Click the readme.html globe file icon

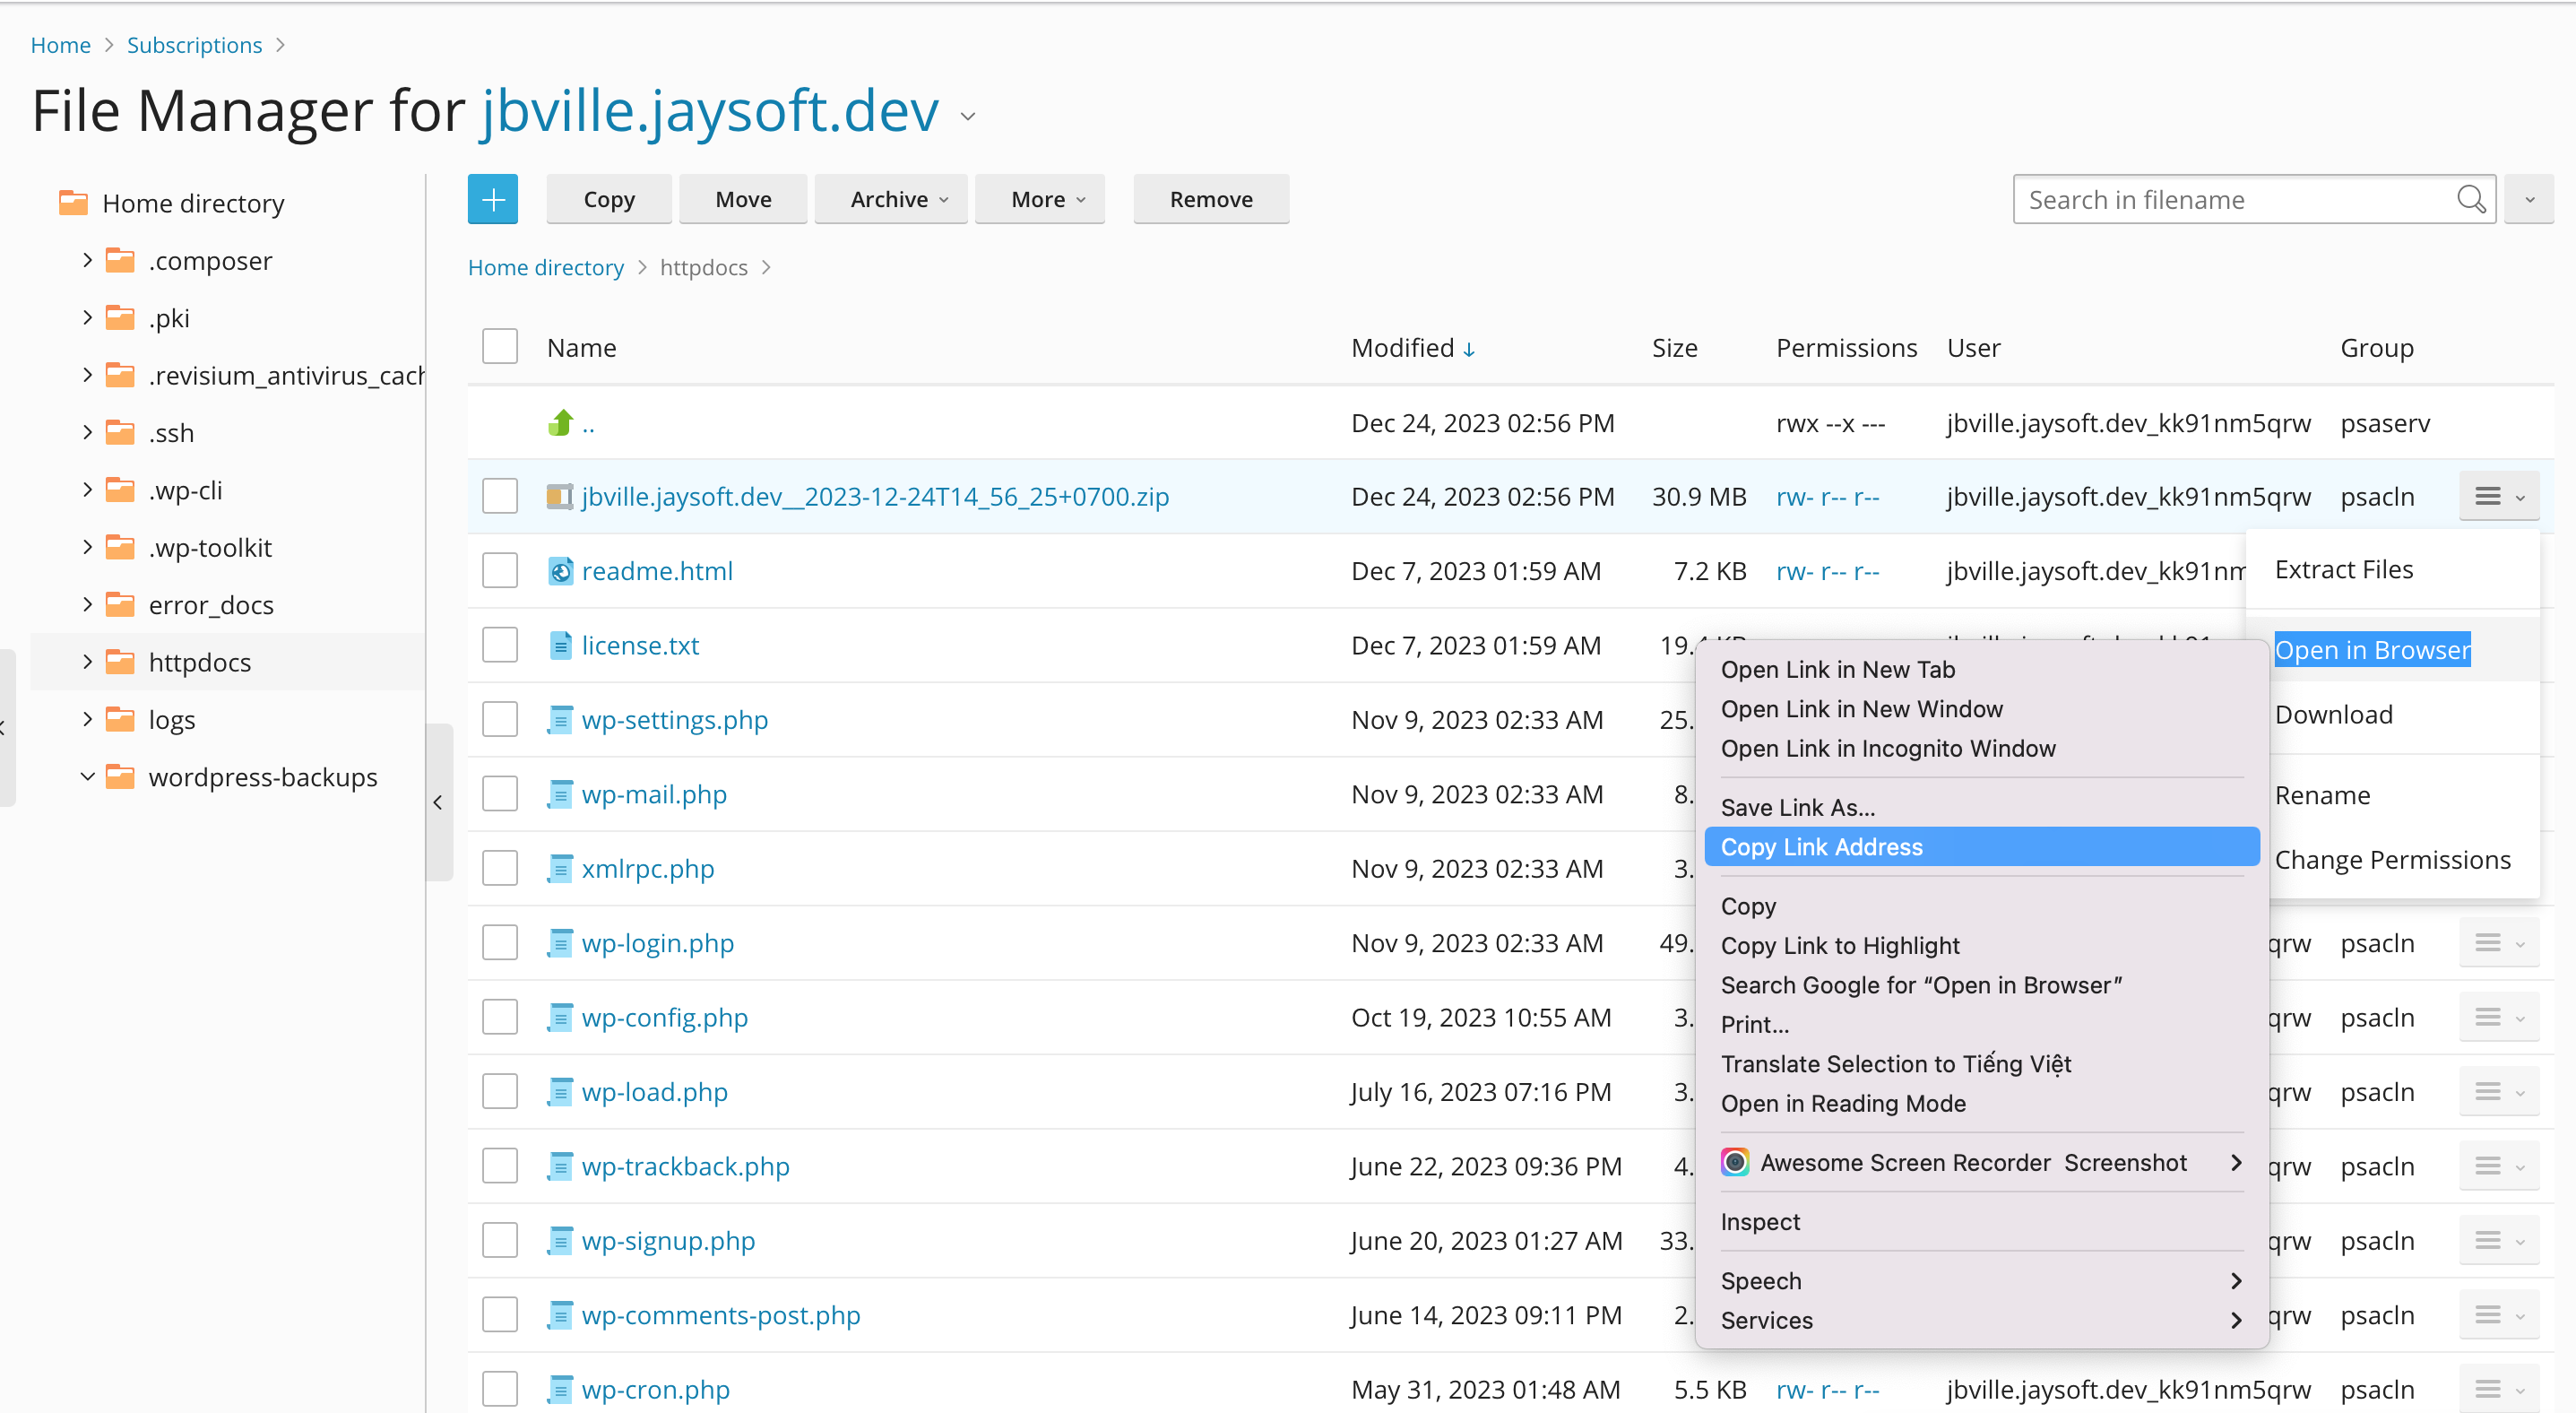pyautogui.click(x=560, y=571)
